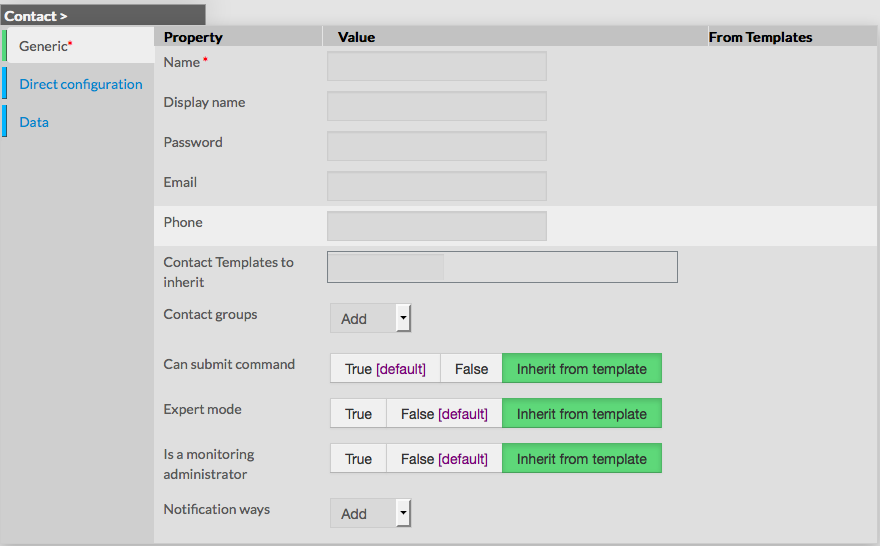Set Can submit command to True
This screenshot has width=880, height=546.
[x=385, y=369]
